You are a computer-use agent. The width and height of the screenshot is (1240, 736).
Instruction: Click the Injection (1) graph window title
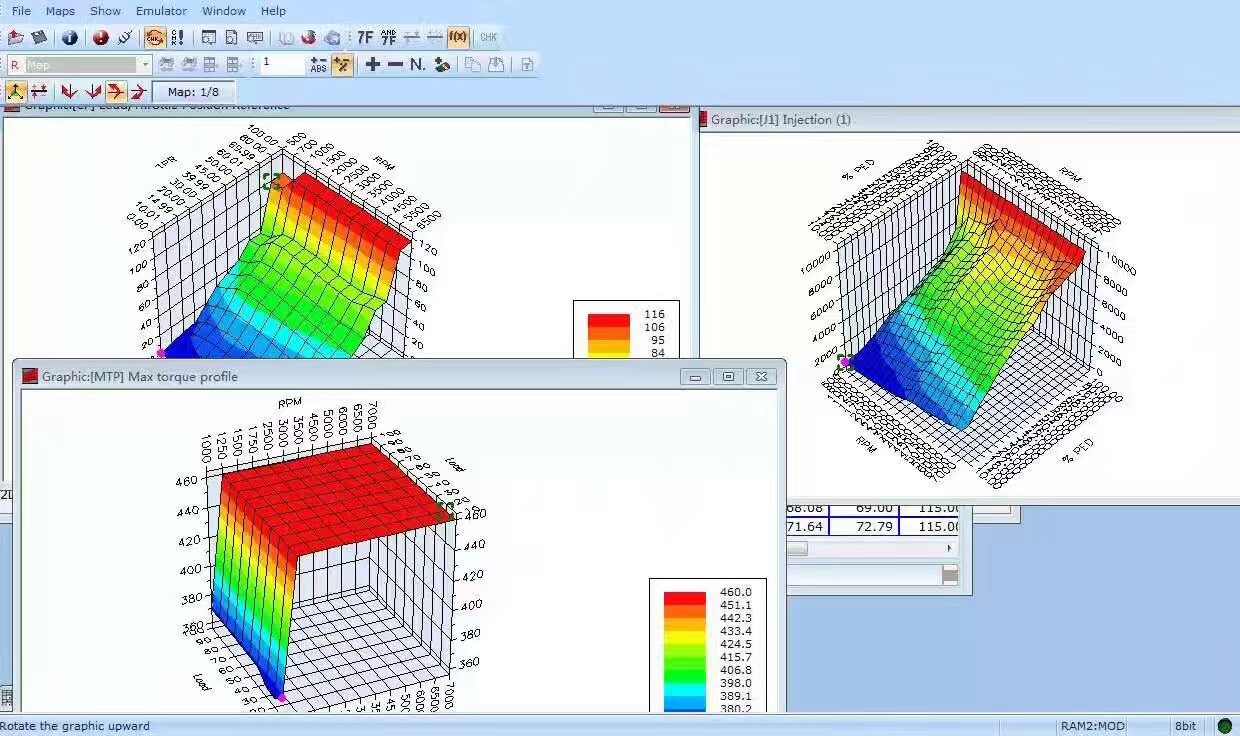(x=780, y=120)
